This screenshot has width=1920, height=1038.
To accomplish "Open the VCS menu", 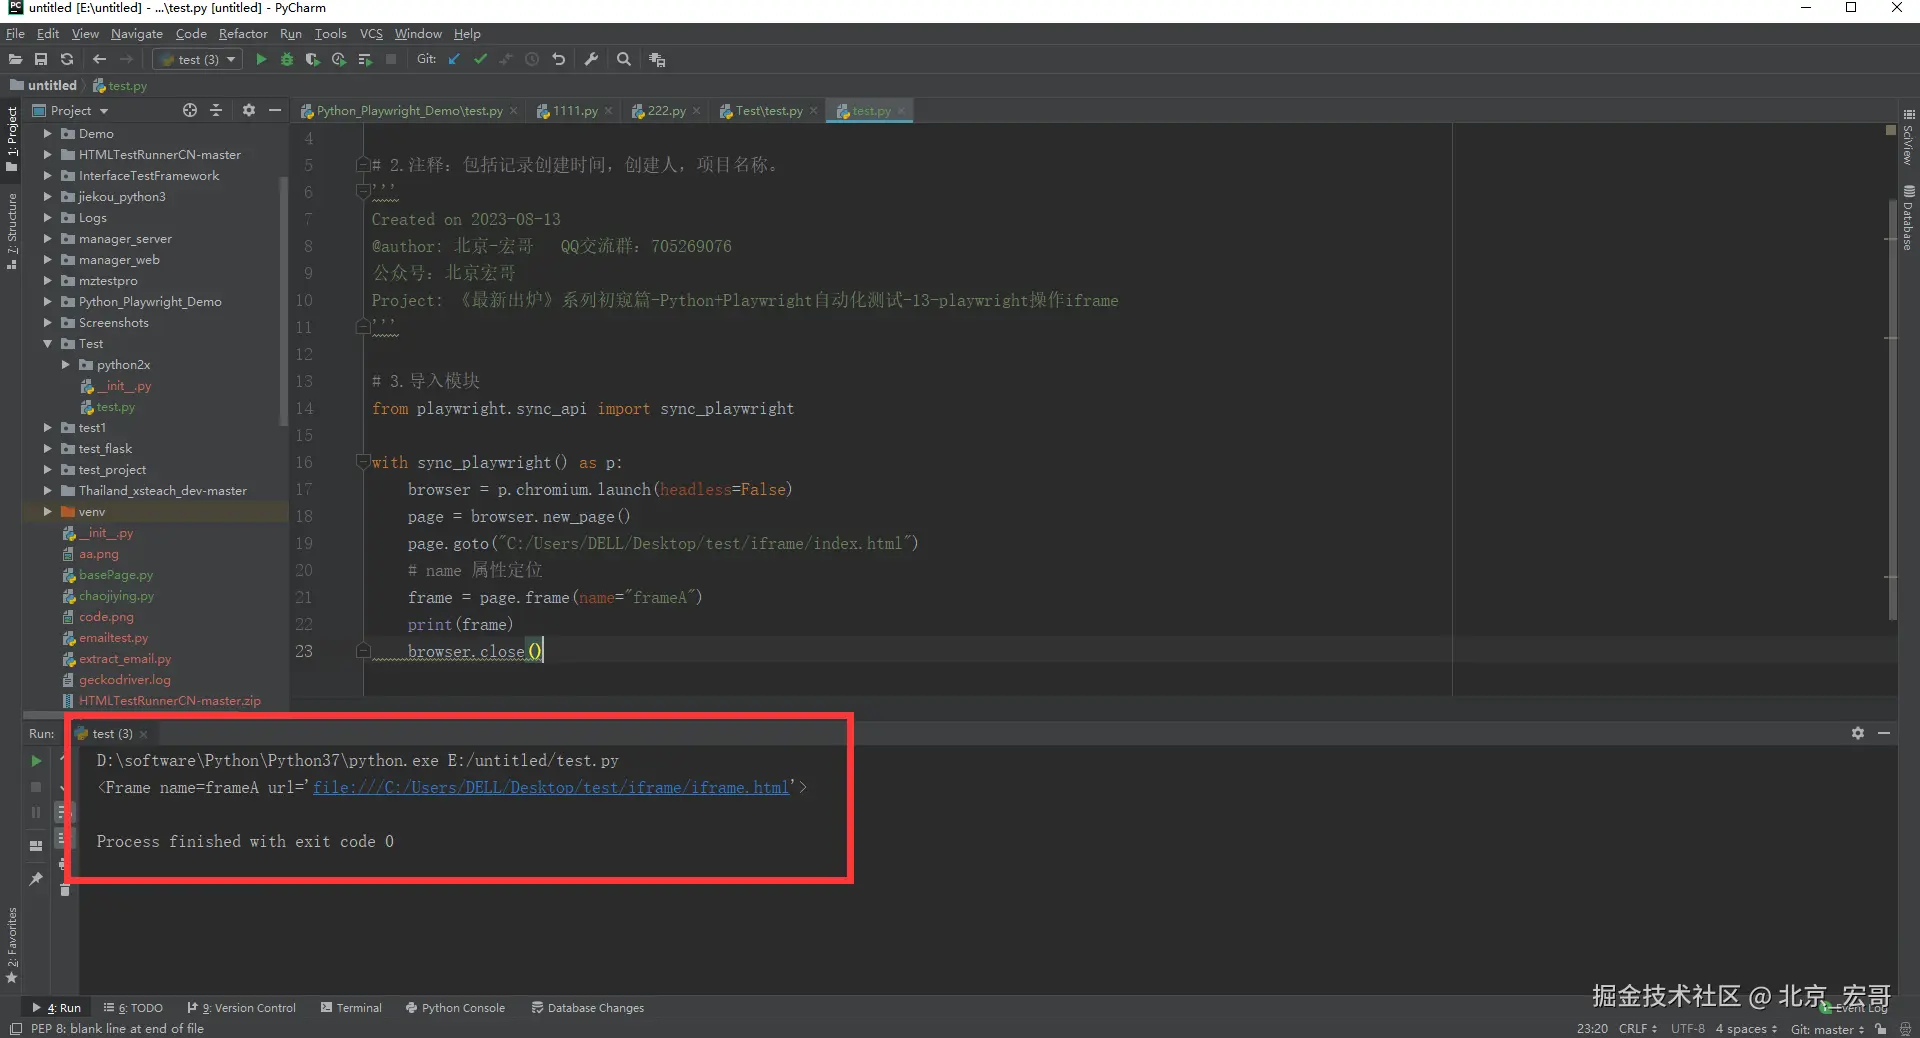I will 371,34.
